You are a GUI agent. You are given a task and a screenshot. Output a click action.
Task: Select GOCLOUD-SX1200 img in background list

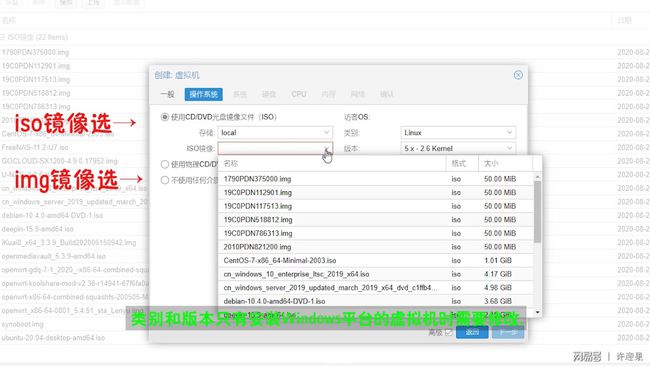pyautogui.click(x=59, y=161)
